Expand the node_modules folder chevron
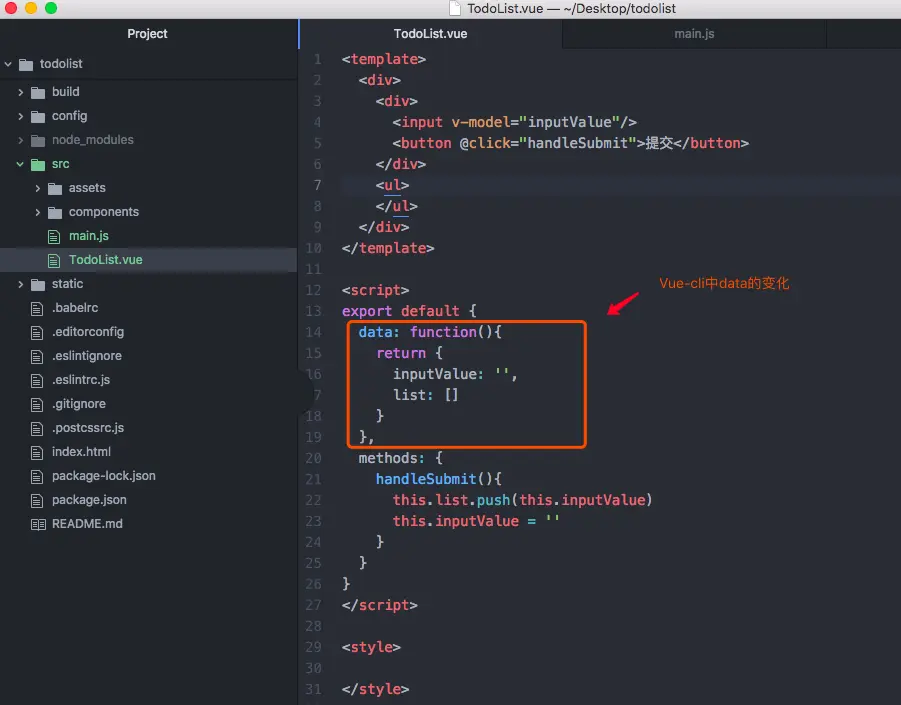 [x=21, y=140]
